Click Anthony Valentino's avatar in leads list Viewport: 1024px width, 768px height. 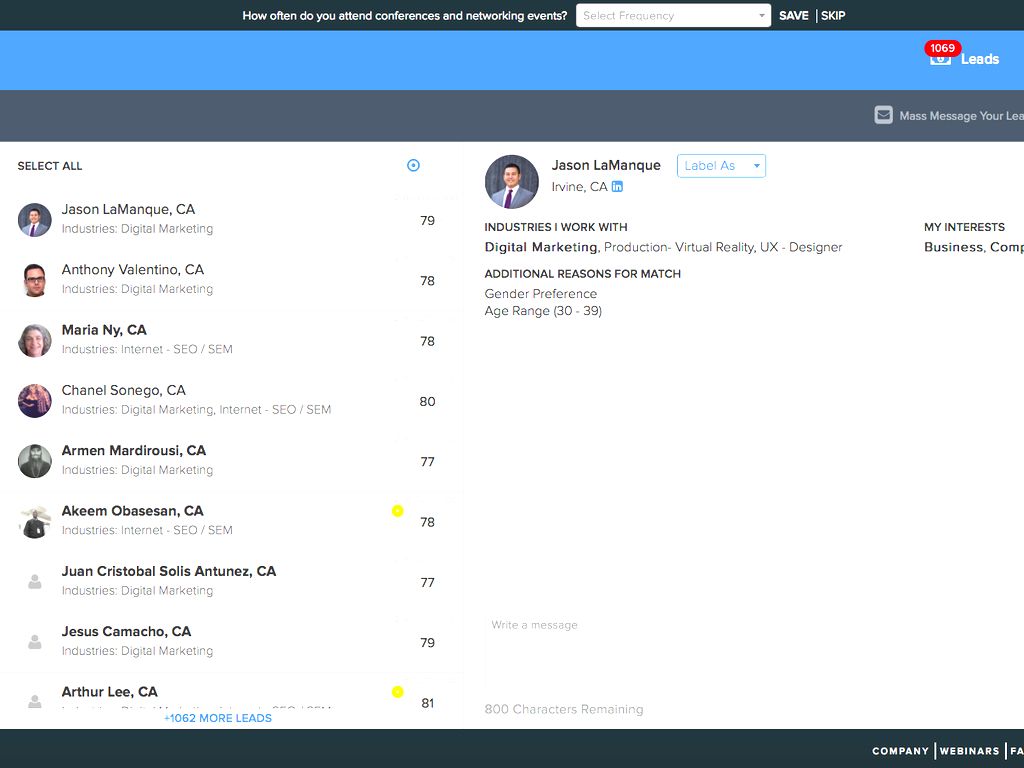click(35, 280)
